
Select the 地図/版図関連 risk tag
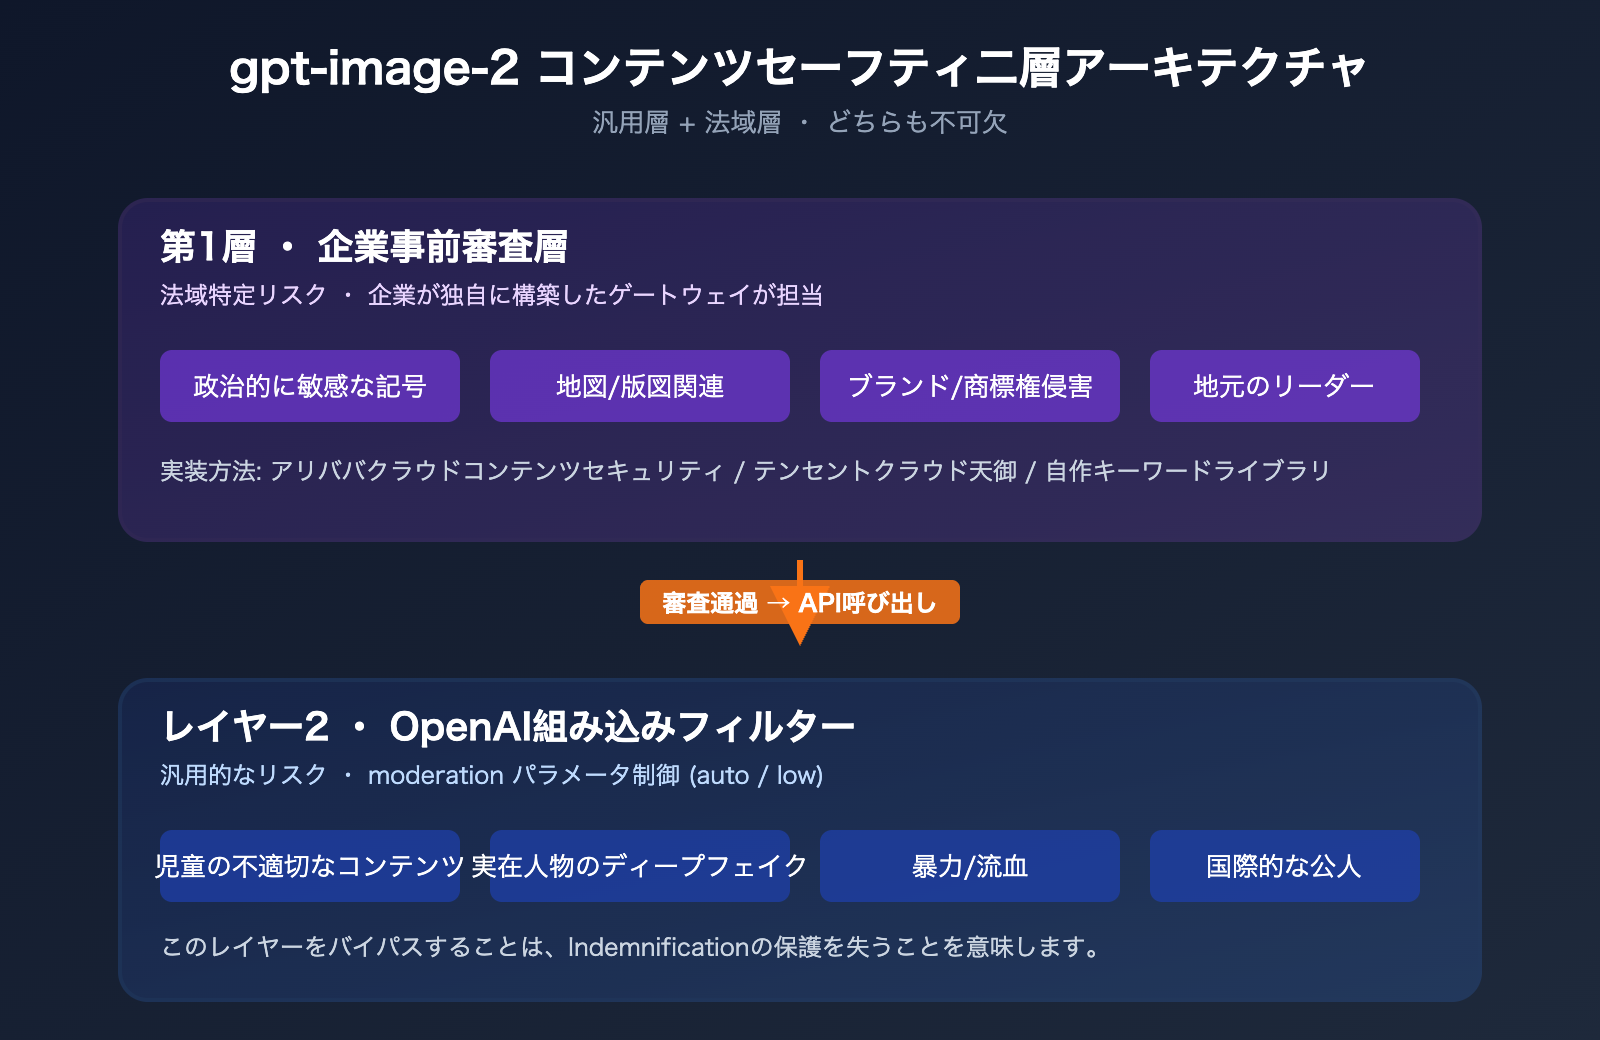[x=639, y=385]
